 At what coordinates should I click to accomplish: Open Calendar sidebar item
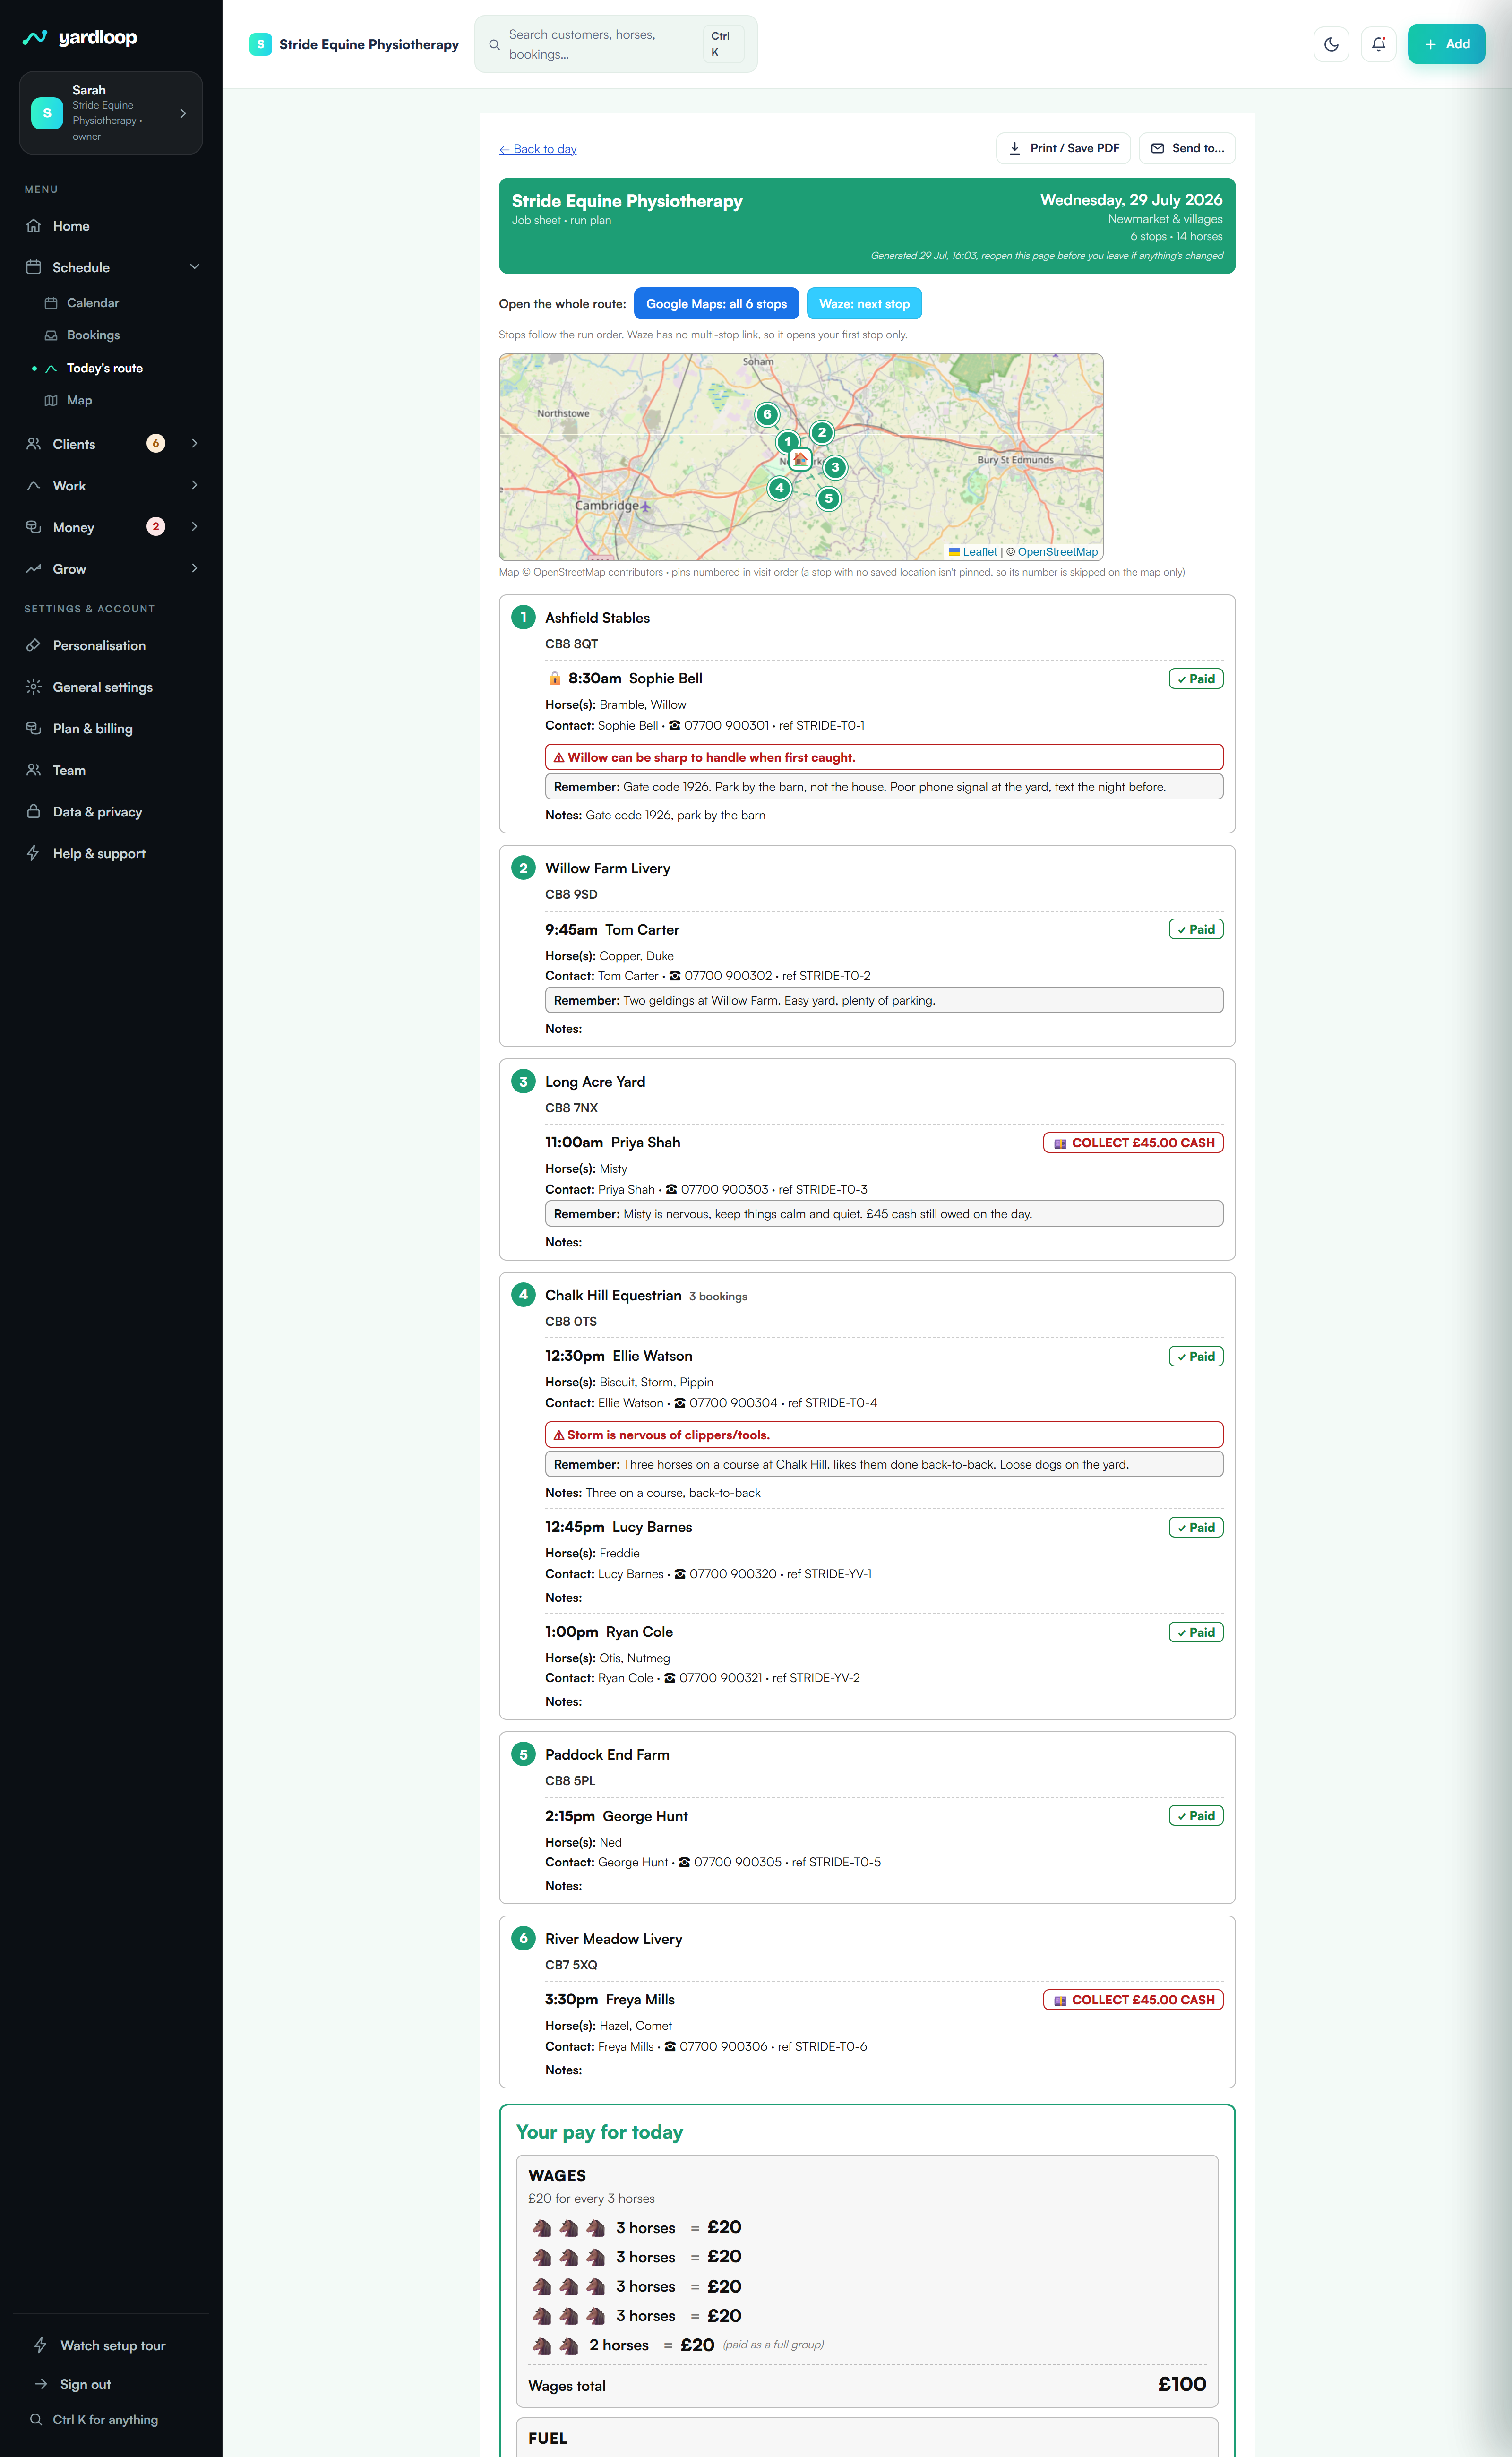[x=92, y=303]
